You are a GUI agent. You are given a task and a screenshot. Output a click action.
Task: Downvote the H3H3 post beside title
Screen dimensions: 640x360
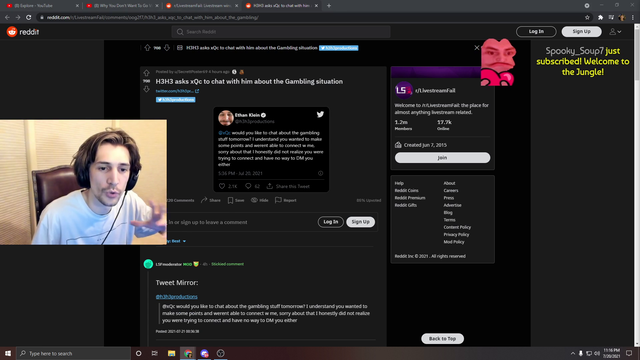pyautogui.click(x=146, y=89)
